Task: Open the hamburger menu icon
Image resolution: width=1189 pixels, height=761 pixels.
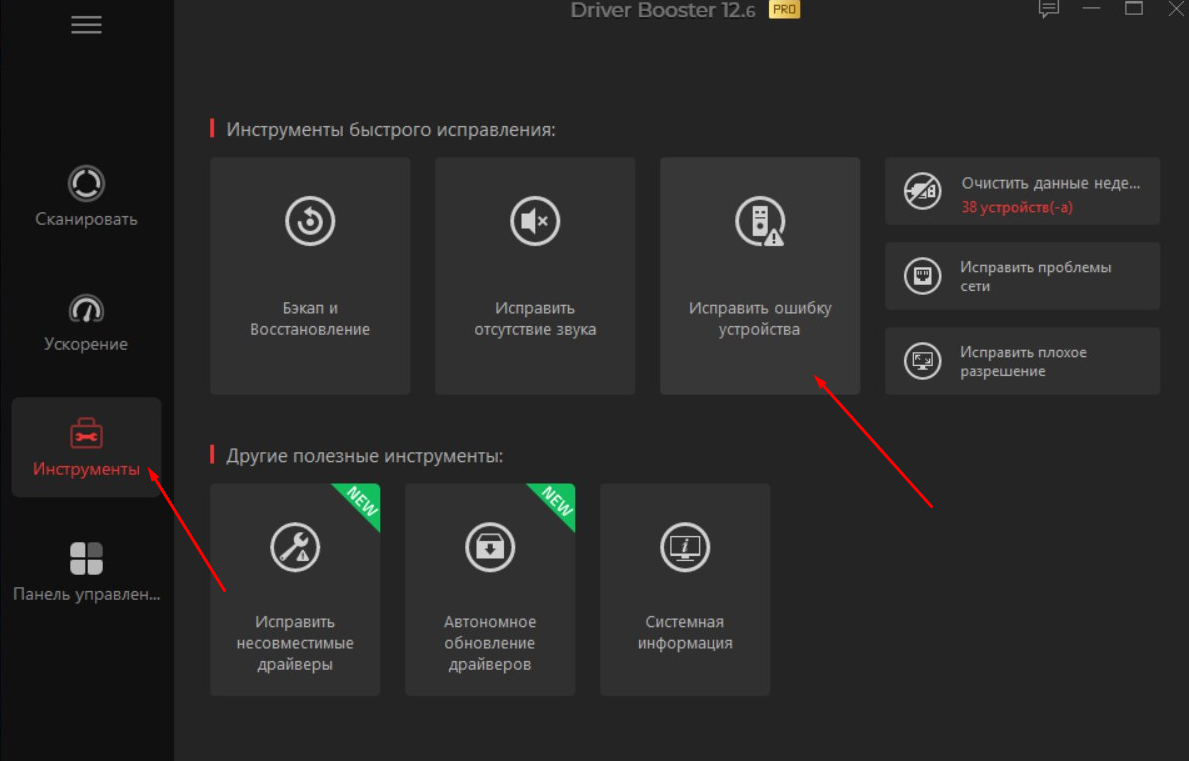Action: pos(86,25)
